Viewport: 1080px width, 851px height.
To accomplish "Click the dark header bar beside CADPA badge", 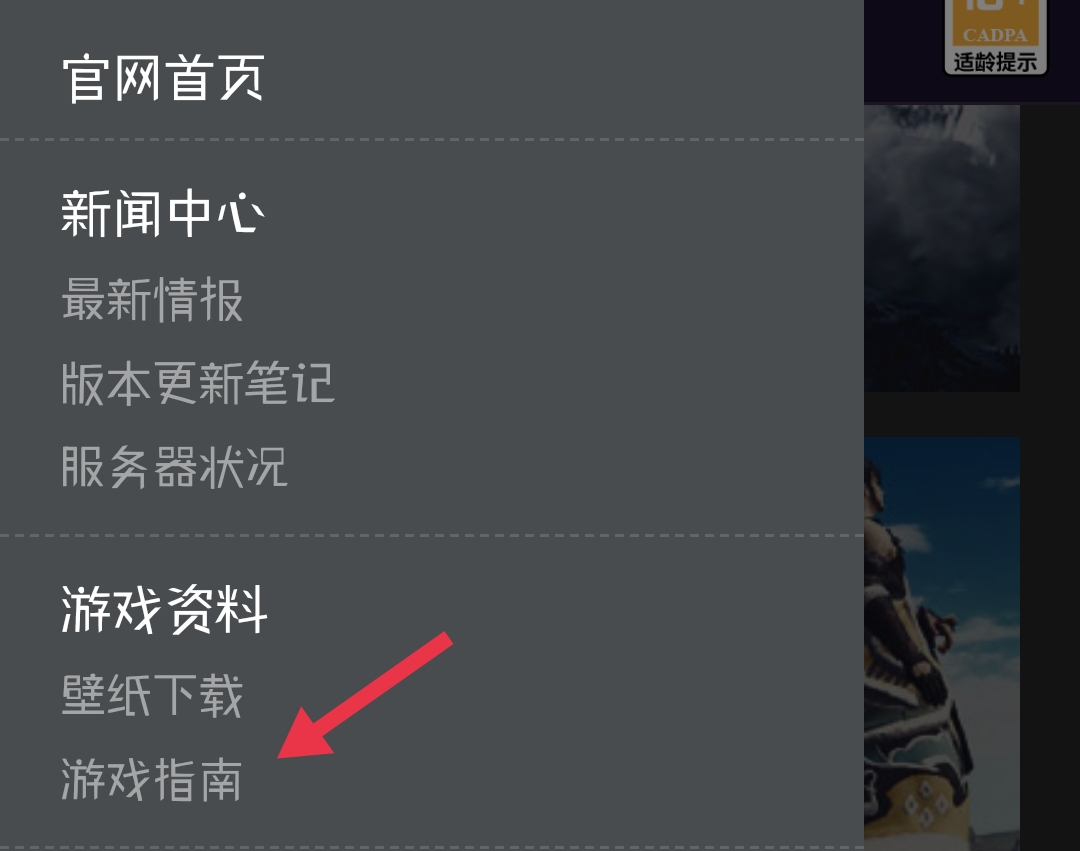I will click(903, 51).
